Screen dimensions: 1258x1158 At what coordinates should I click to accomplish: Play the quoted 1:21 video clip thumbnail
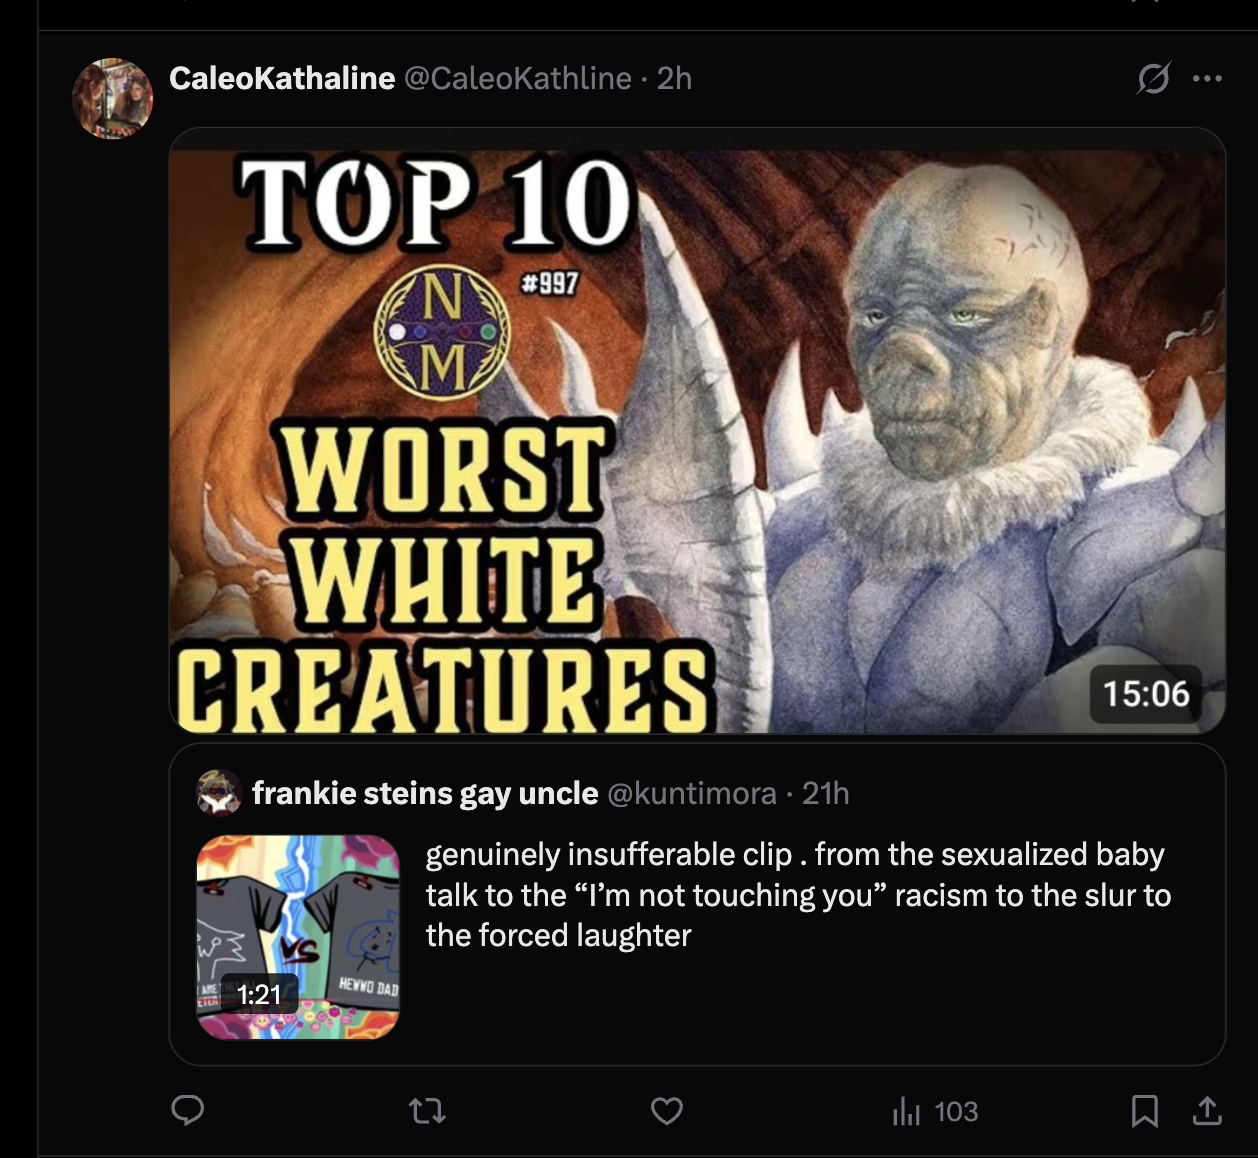pos(298,937)
